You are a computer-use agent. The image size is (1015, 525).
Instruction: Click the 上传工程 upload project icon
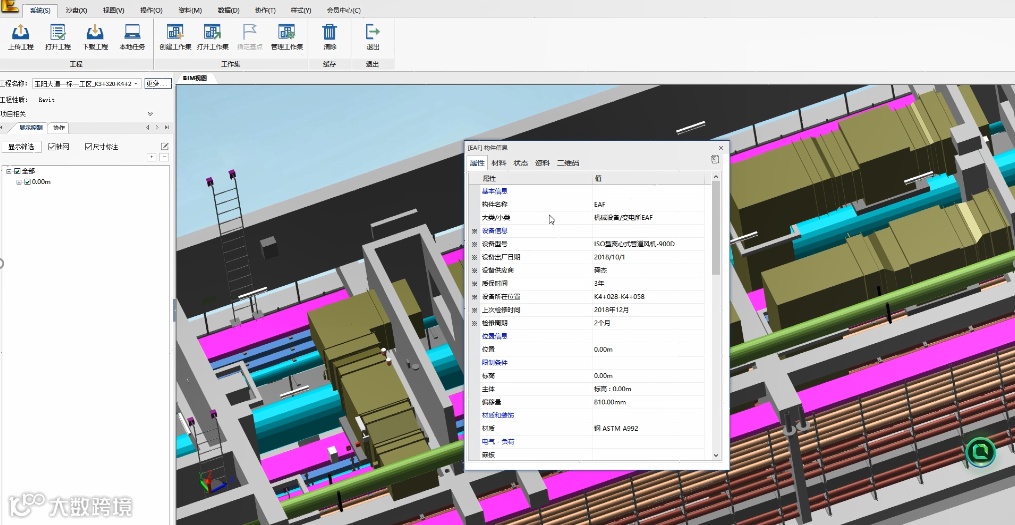tap(20, 33)
